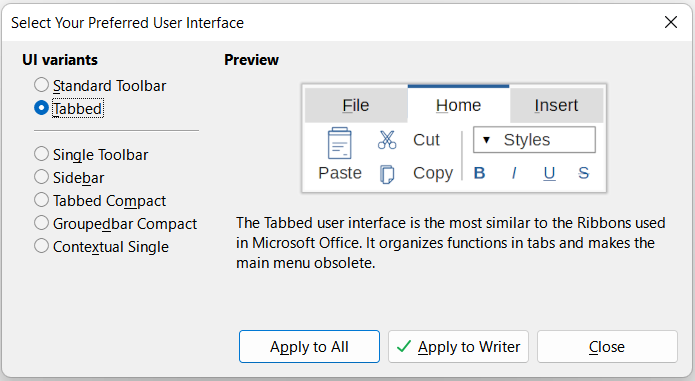Click the Apply to All button
695x381 pixels.
(309, 346)
